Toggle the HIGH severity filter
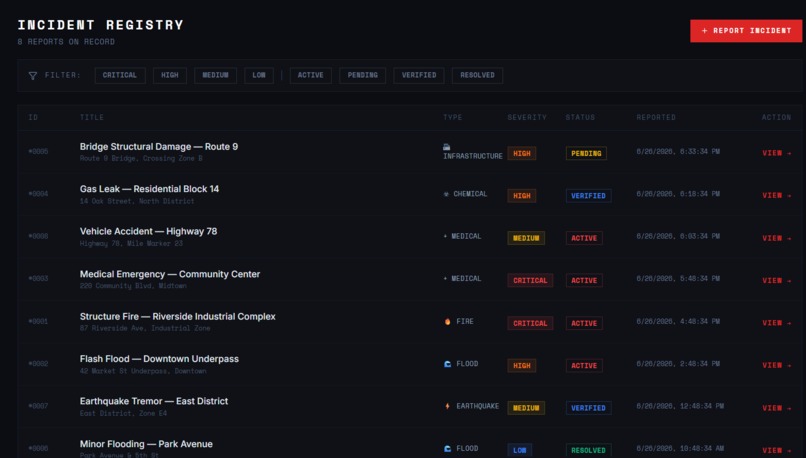 point(170,75)
